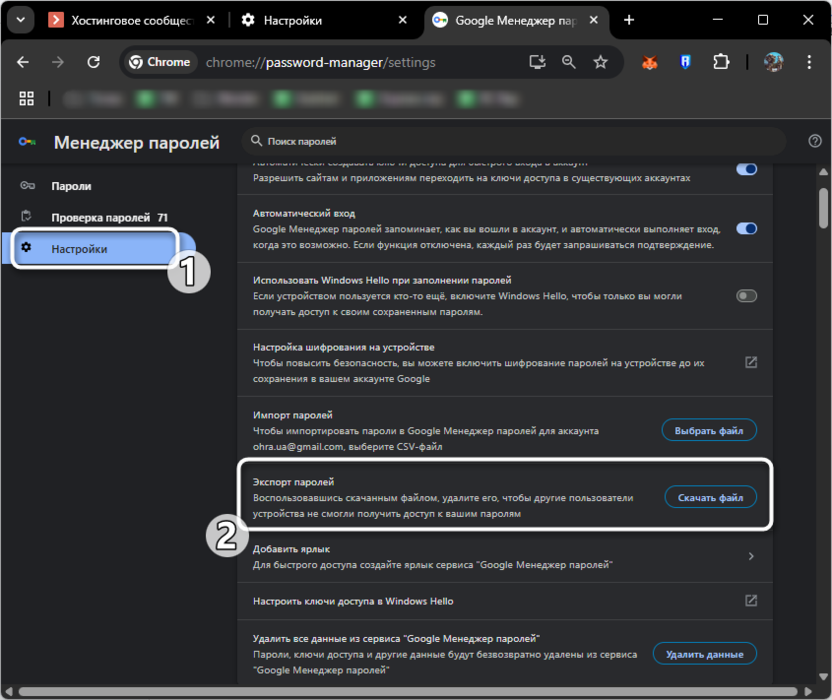
Task: Open the tab search dropdown arrow
Action: (x=21, y=20)
